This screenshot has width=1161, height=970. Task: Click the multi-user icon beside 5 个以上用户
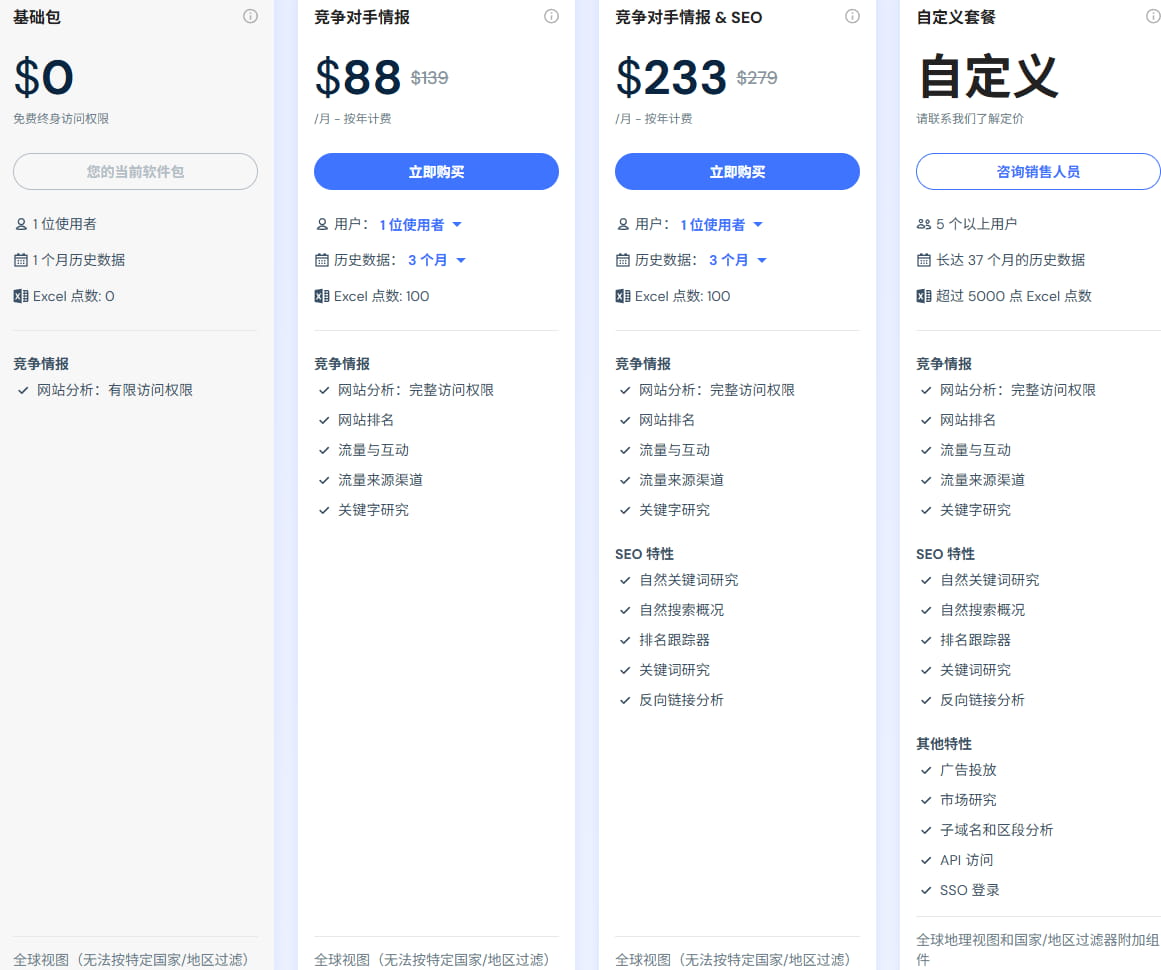[925, 224]
